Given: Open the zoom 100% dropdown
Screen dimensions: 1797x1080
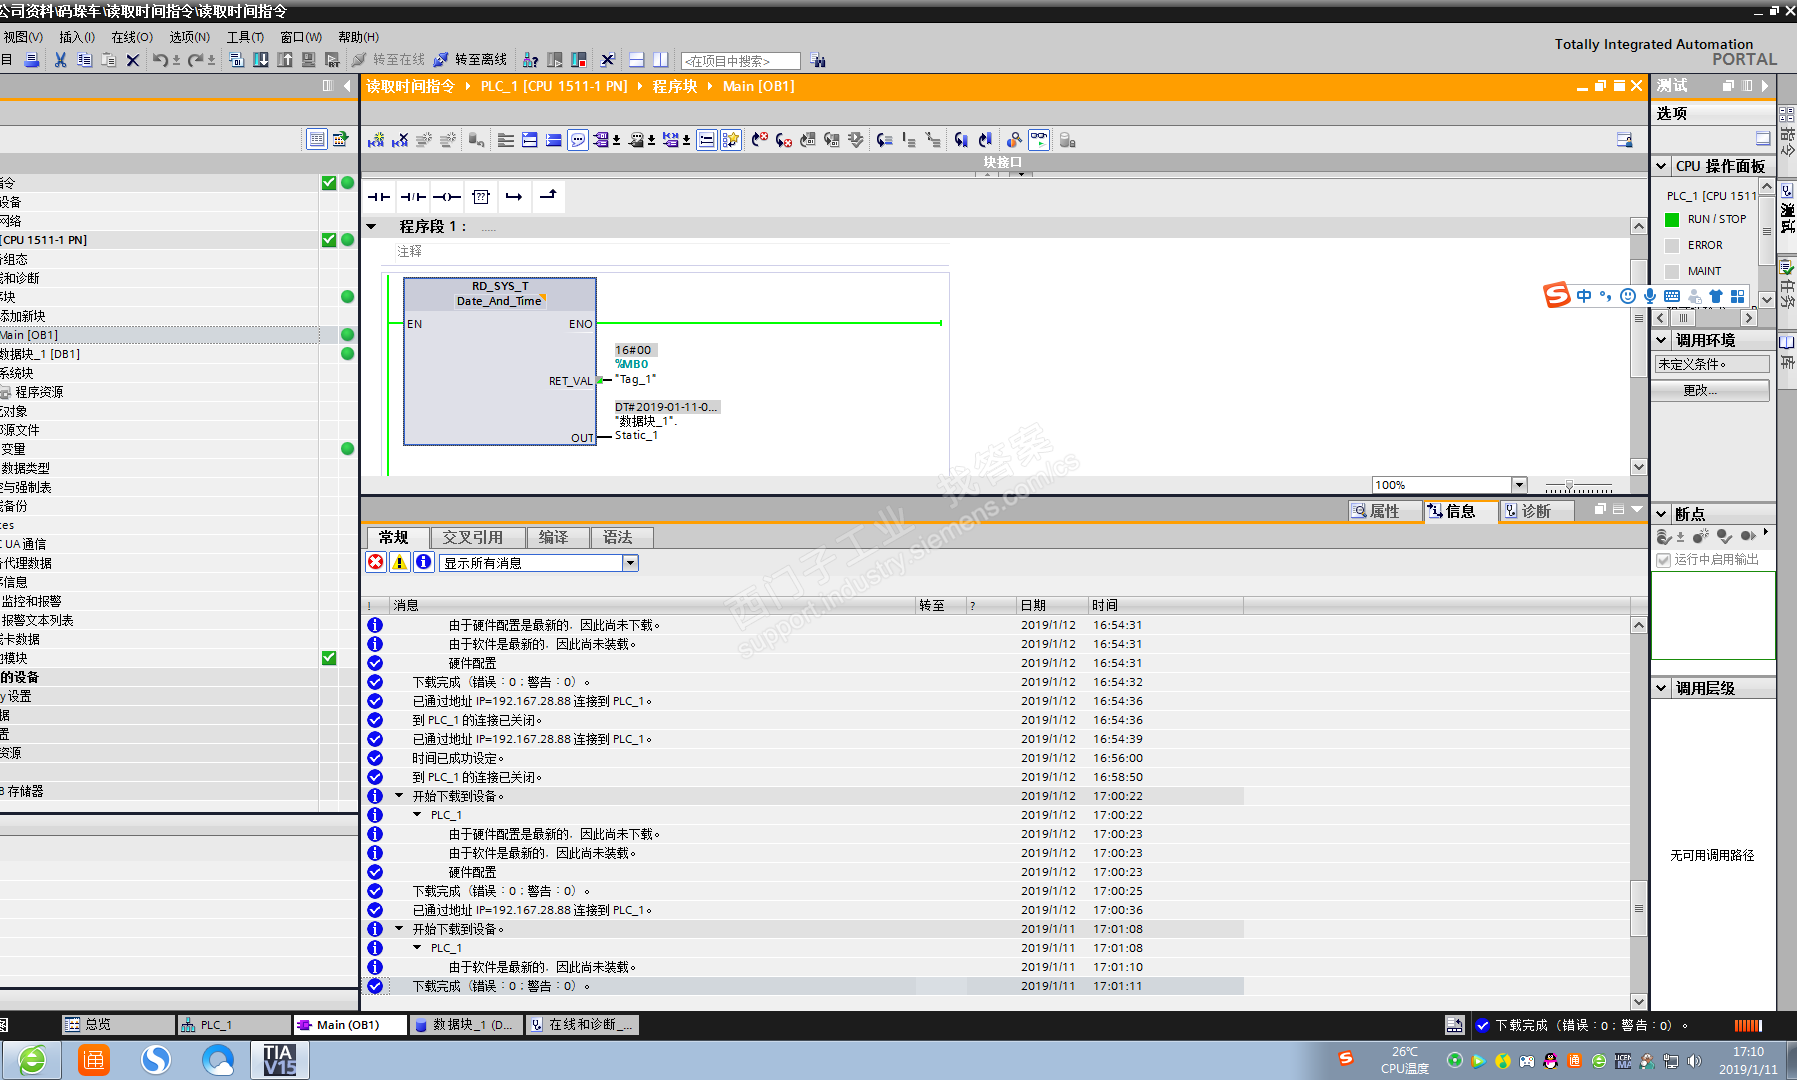Looking at the screenshot, I should click(x=1520, y=485).
